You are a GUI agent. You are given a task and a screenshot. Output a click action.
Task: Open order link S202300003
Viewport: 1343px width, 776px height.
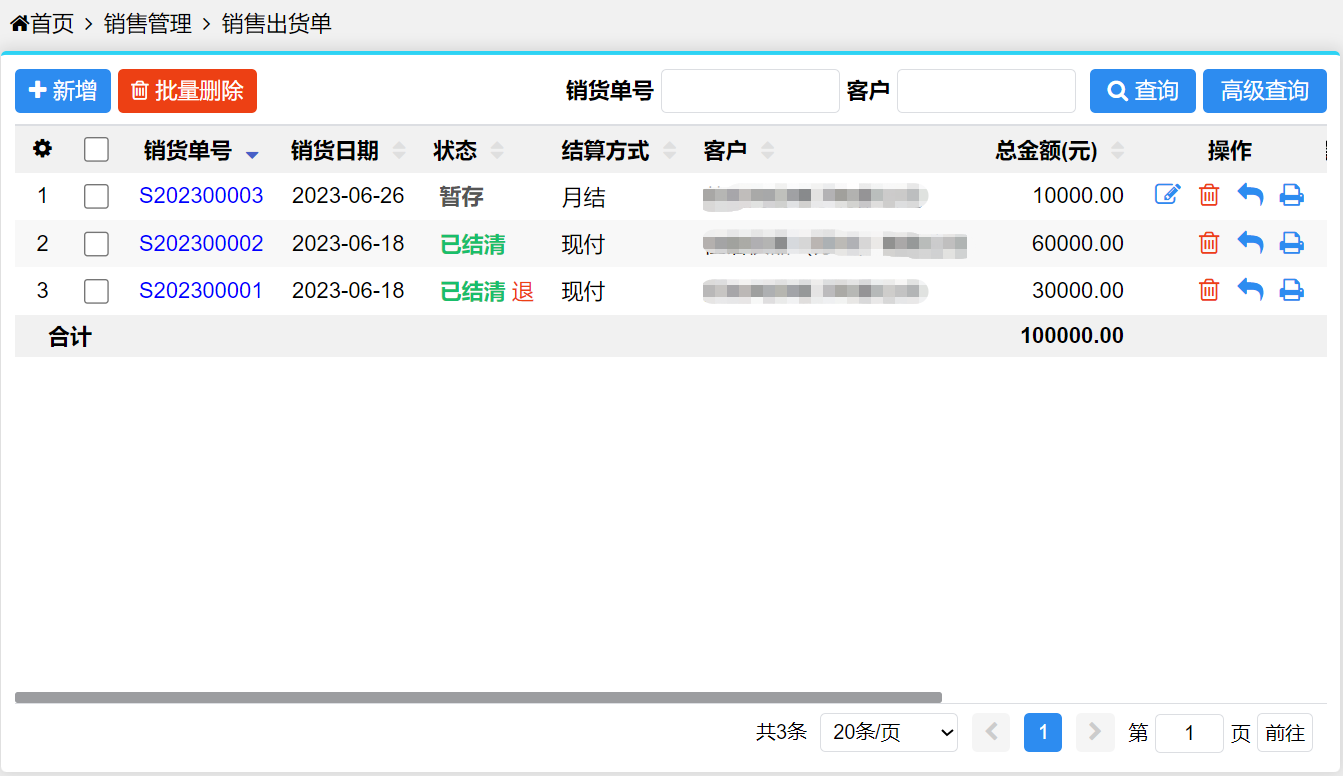click(201, 195)
